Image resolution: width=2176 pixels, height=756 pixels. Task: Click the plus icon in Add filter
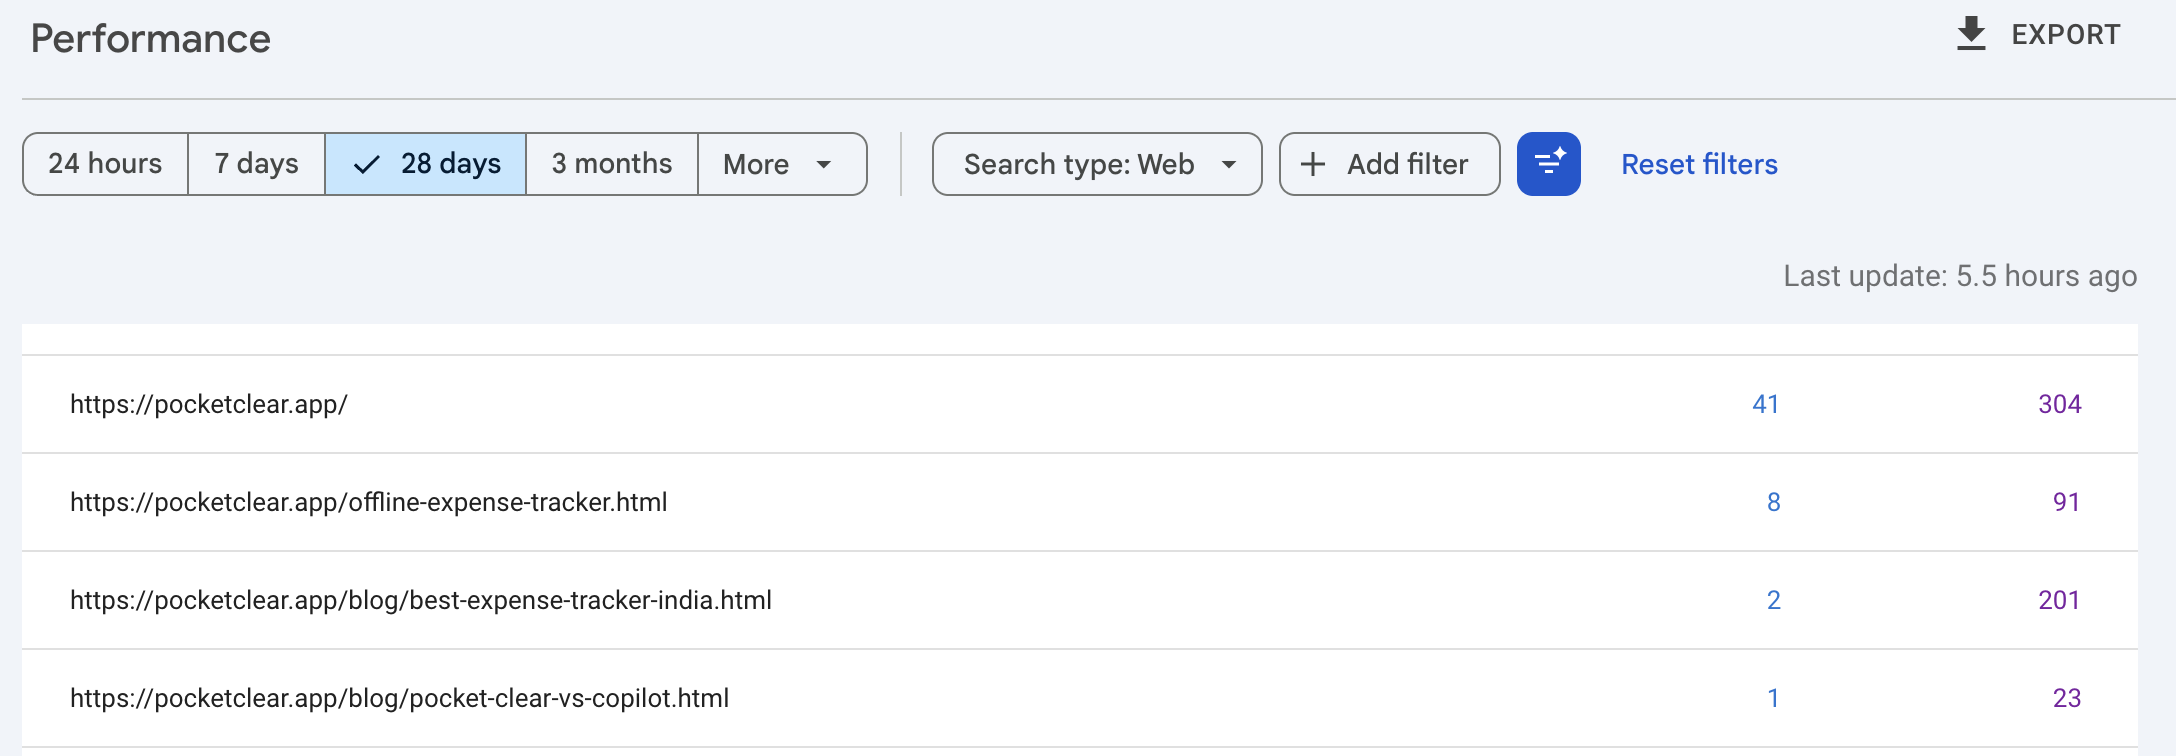click(1313, 164)
